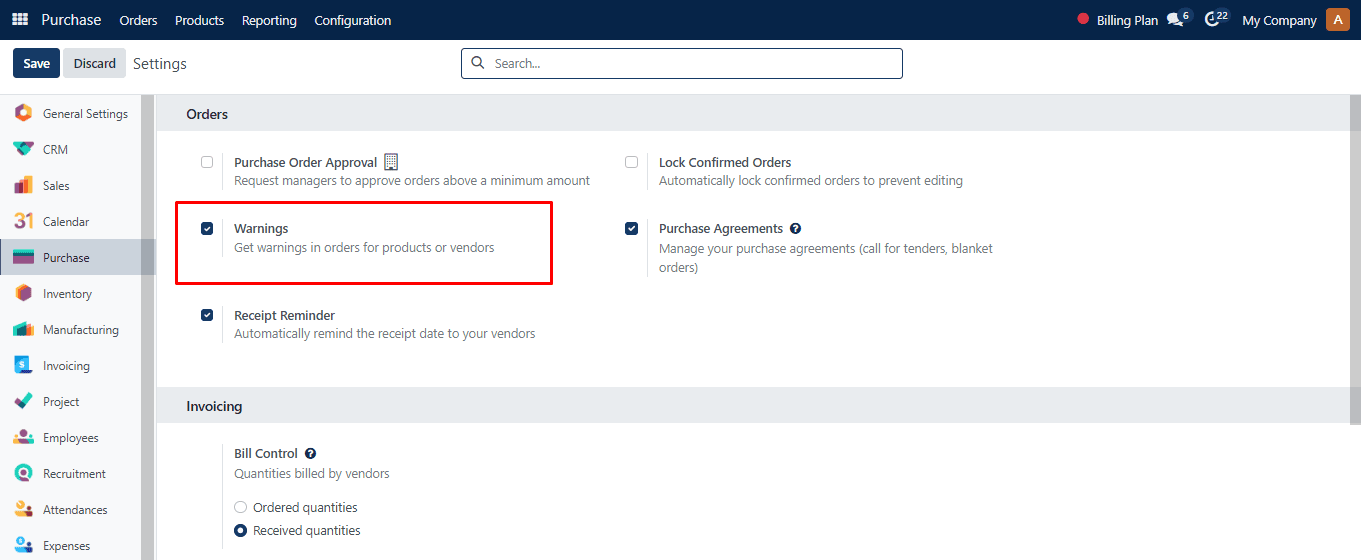Open the Products menu
Viewport: 1361px width, 560px height.
click(x=199, y=20)
